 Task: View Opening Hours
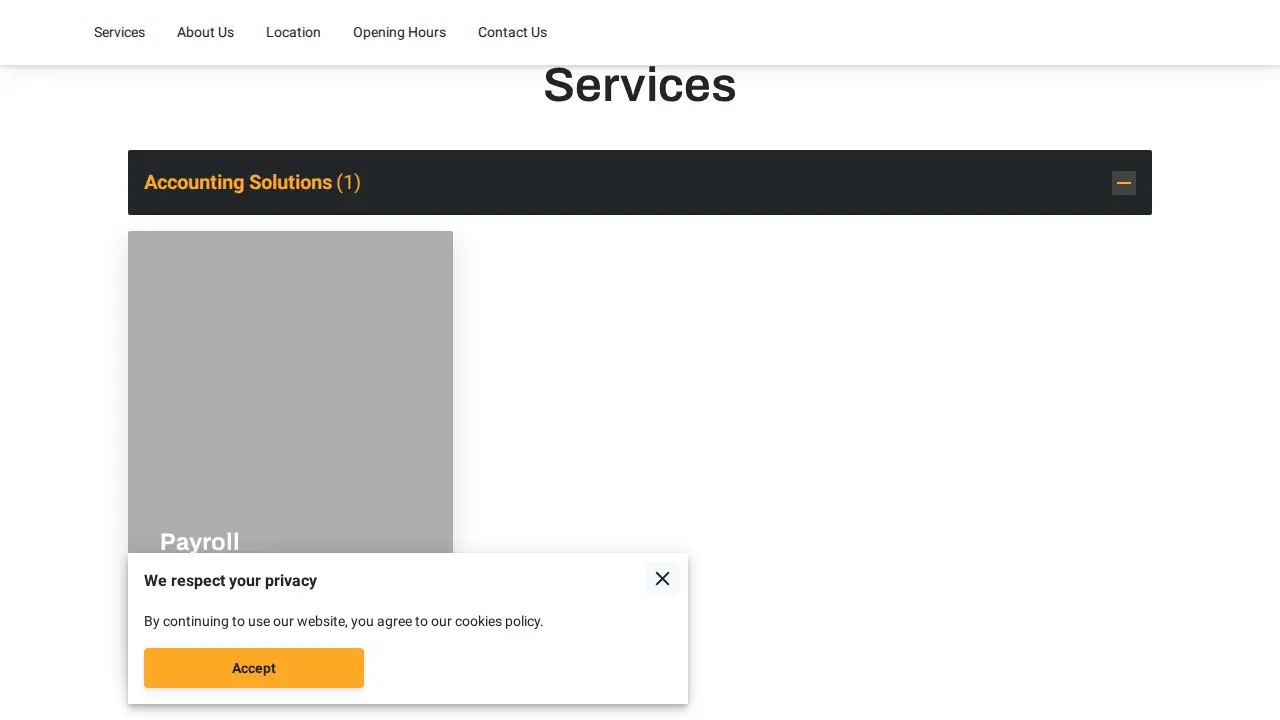[399, 32]
